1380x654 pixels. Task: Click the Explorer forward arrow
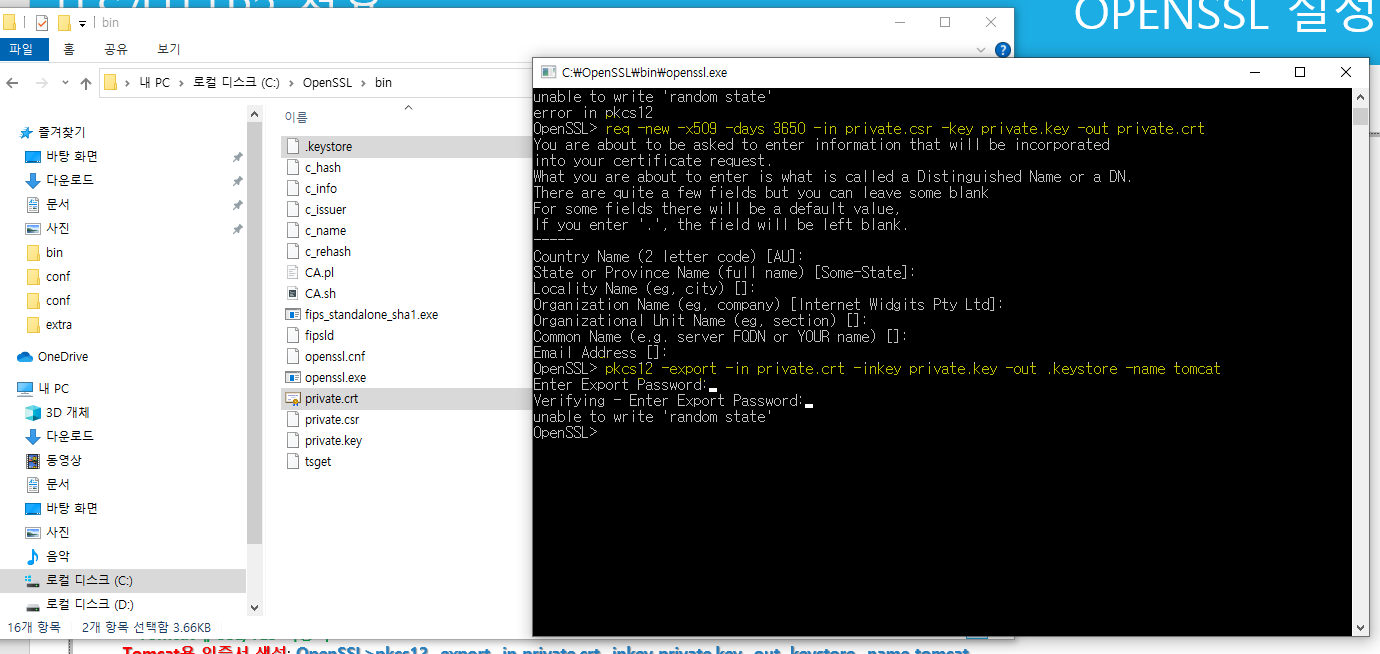[42, 83]
